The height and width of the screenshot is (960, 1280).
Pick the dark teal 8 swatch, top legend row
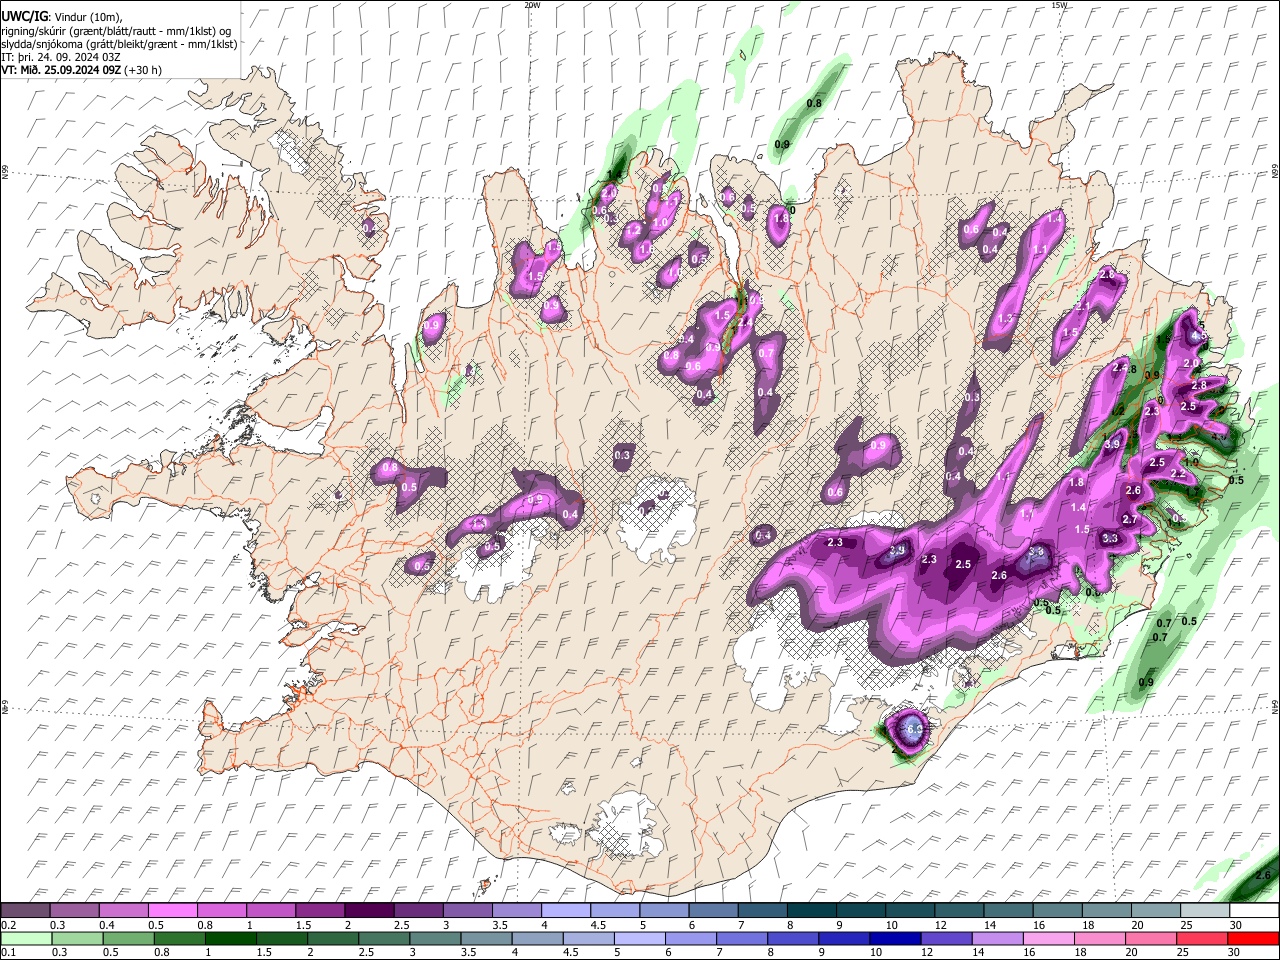click(812, 911)
